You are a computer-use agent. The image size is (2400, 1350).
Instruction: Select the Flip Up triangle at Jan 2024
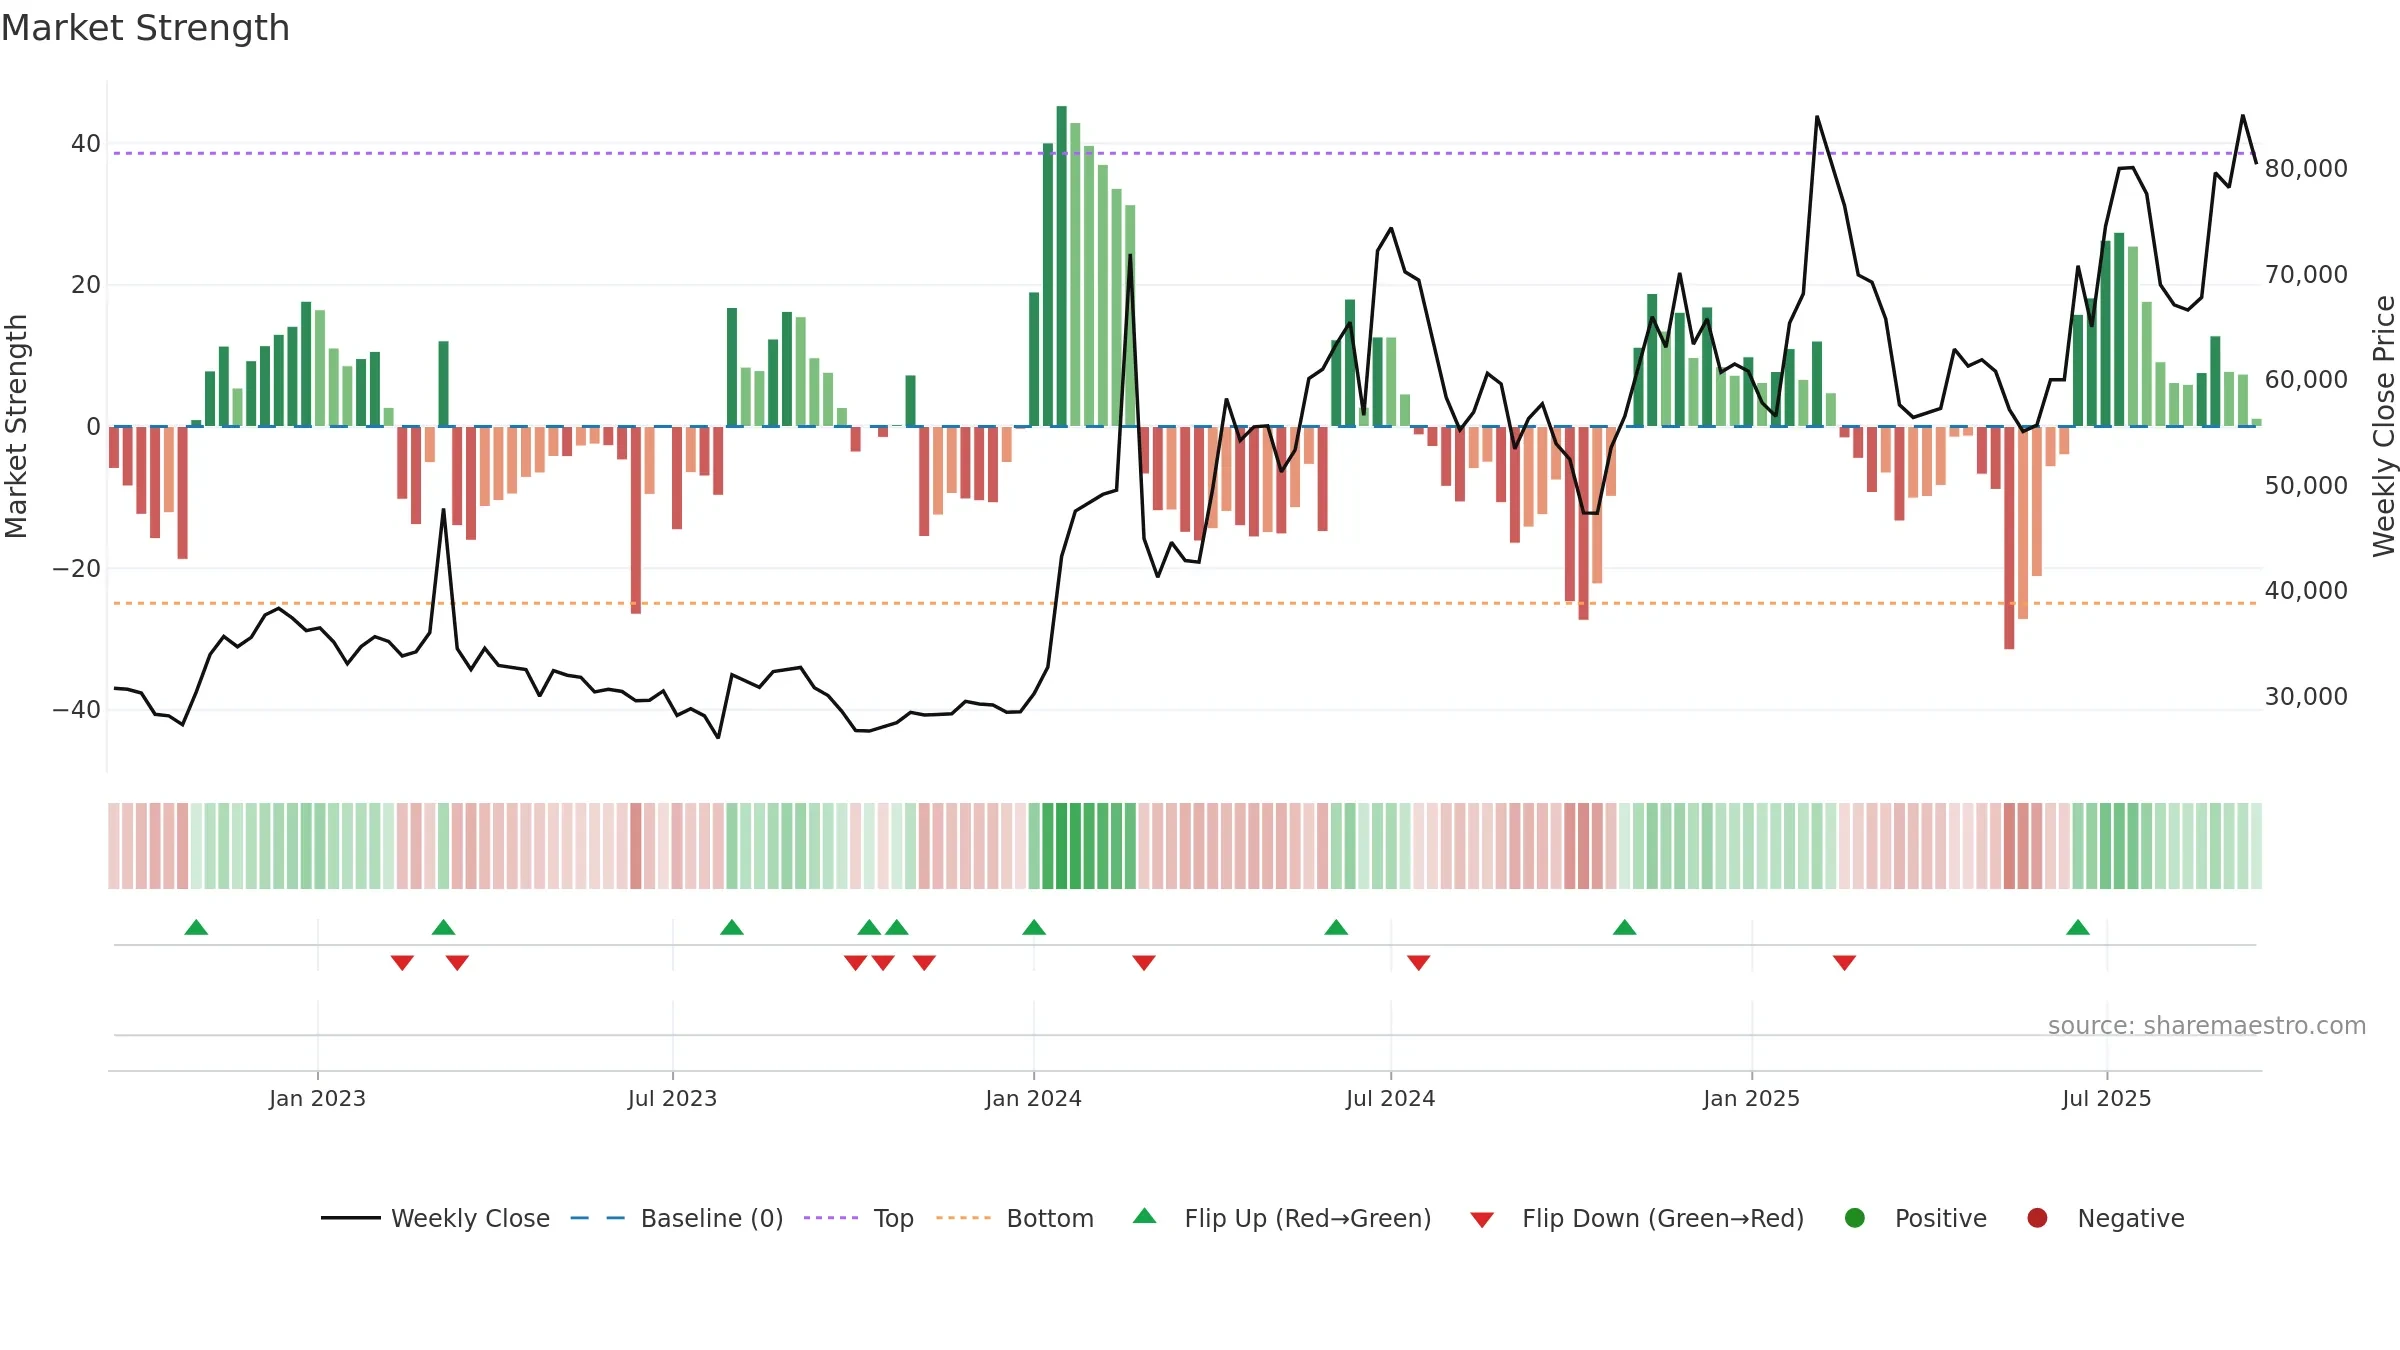click(x=1034, y=927)
